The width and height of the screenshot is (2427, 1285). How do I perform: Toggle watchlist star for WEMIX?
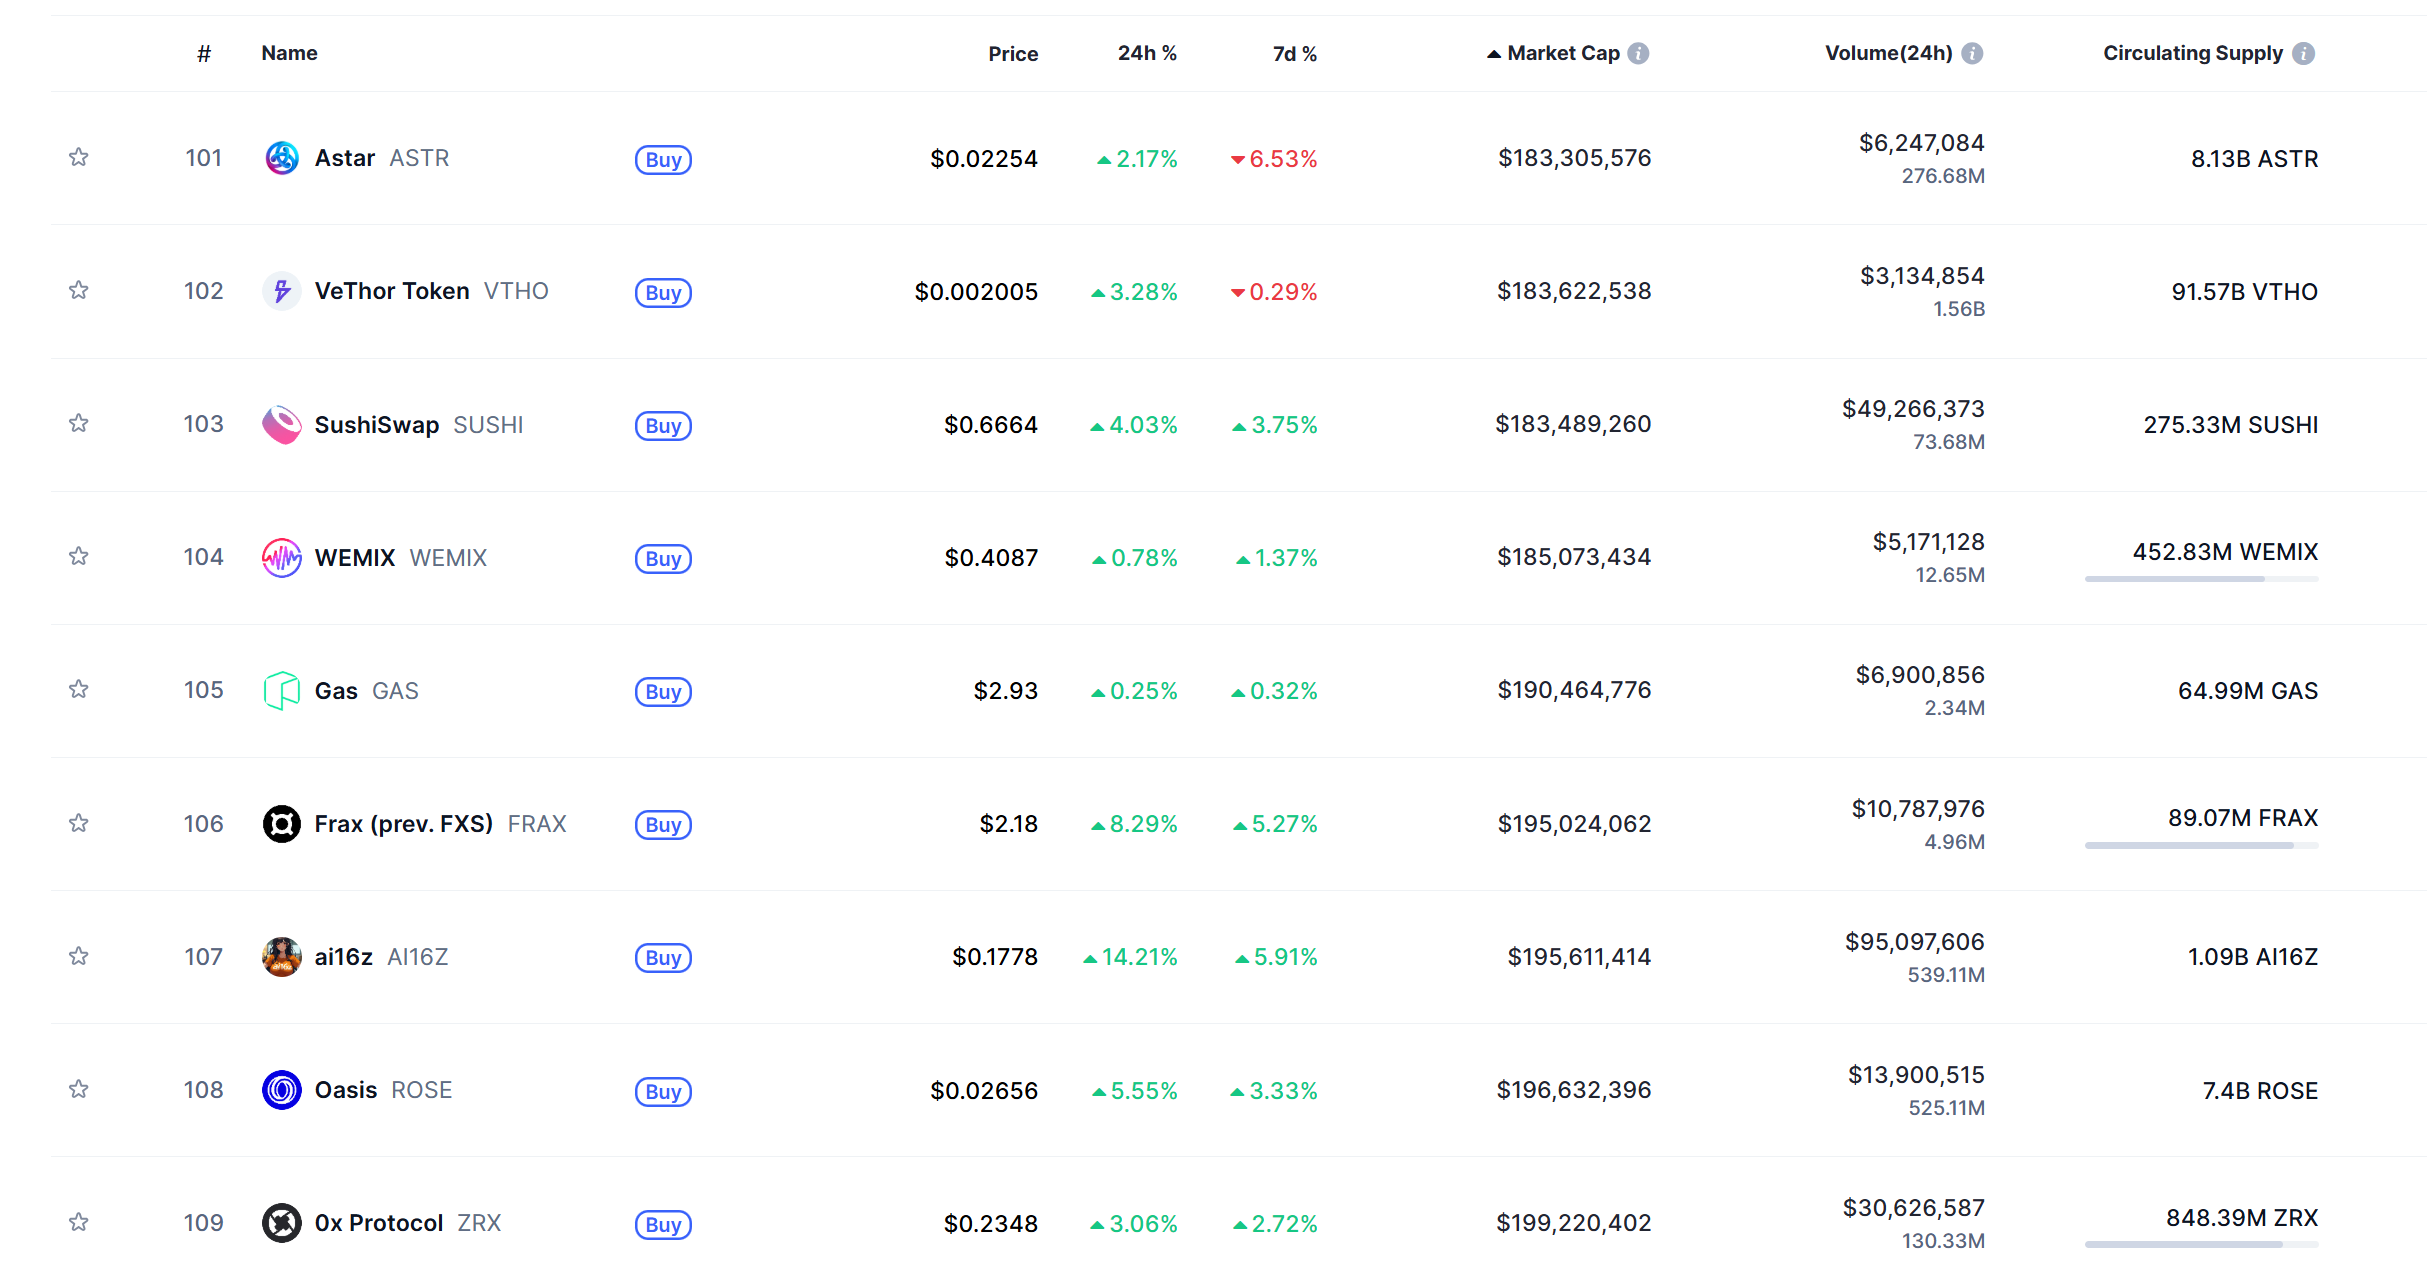click(79, 556)
